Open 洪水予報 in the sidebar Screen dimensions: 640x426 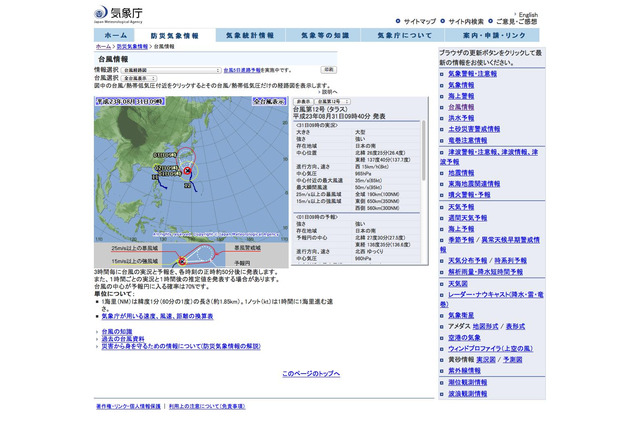[x=461, y=118]
